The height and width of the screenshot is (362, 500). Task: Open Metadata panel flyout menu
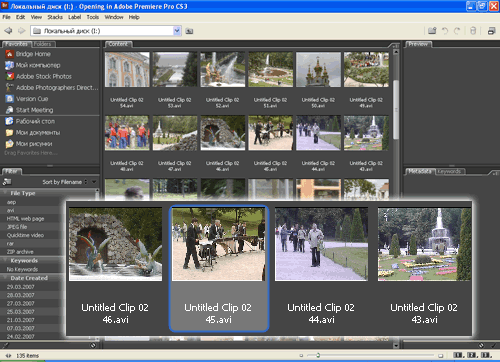pyautogui.click(x=495, y=173)
